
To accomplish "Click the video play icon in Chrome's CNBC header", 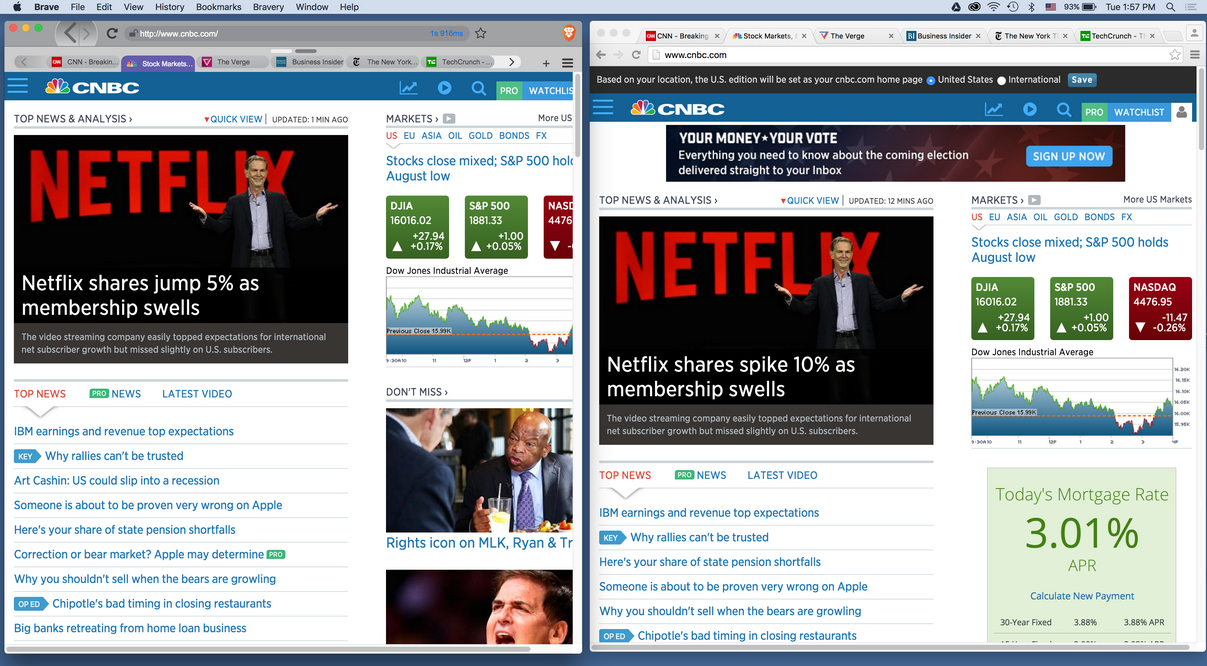I will [x=1029, y=109].
